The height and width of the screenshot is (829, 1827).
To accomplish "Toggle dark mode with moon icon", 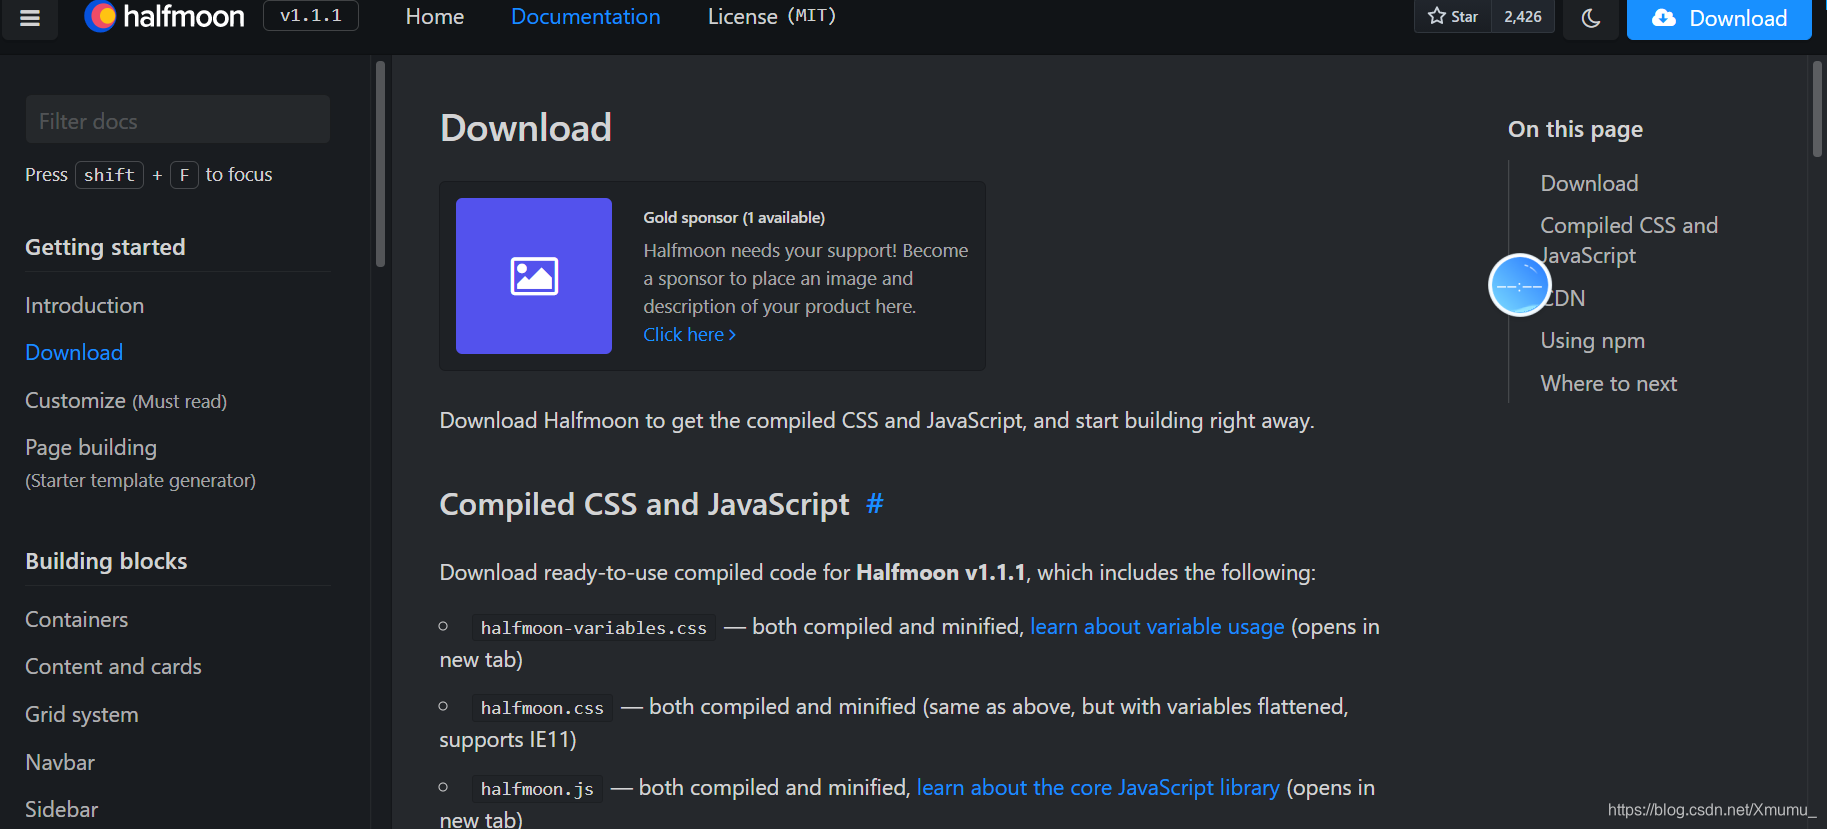I will 1591,17.
